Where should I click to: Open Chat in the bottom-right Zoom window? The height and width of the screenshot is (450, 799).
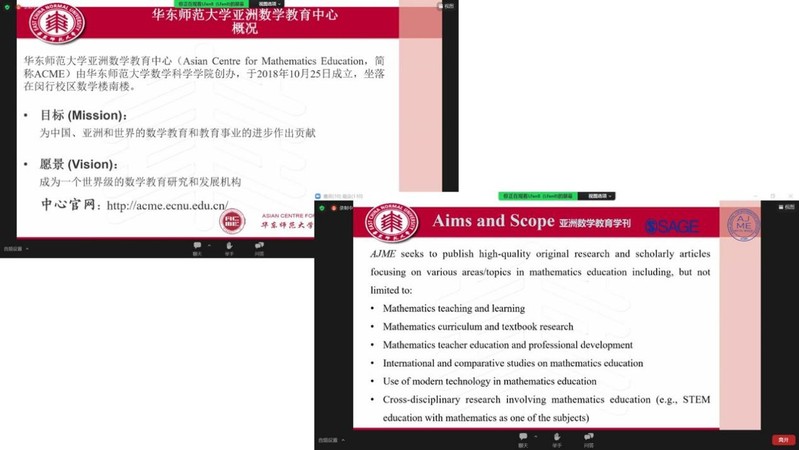point(523,440)
